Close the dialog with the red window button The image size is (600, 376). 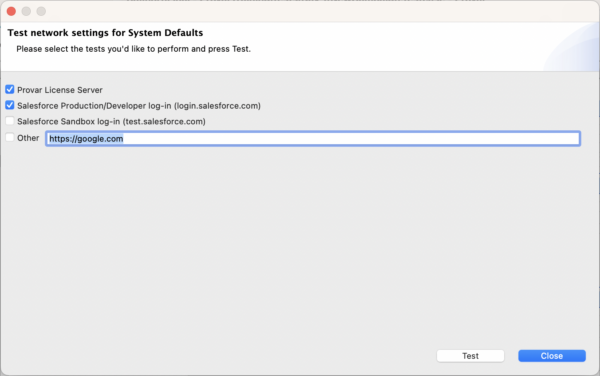tap(11, 11)
